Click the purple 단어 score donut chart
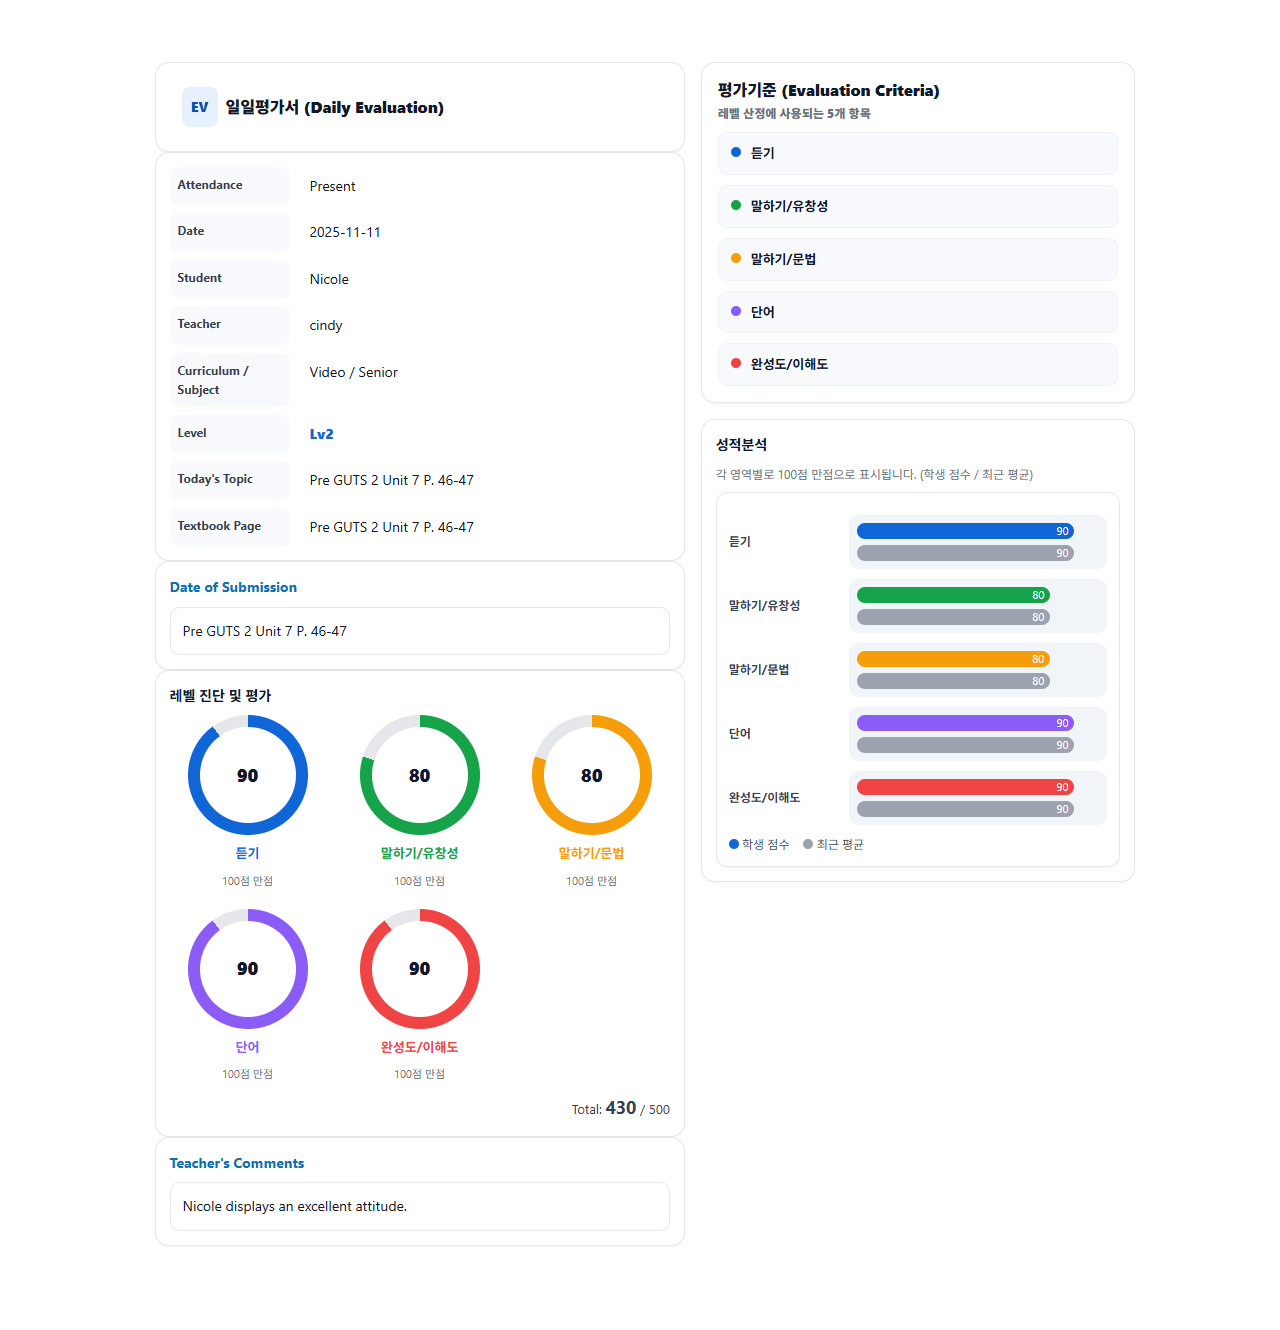Image resolution: width=1280 pixels, height=1330 pixels. [x=248, y=969]
